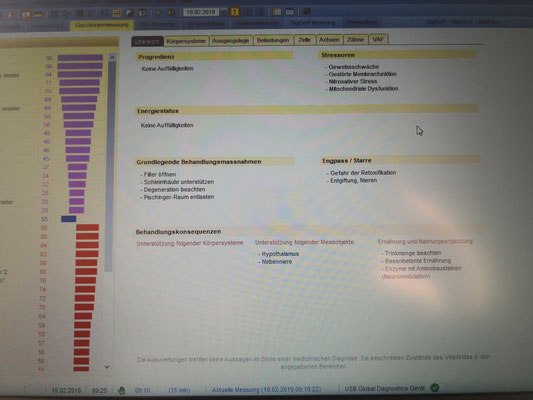
Task: Click the white table view icon
Action: (290, 12)
